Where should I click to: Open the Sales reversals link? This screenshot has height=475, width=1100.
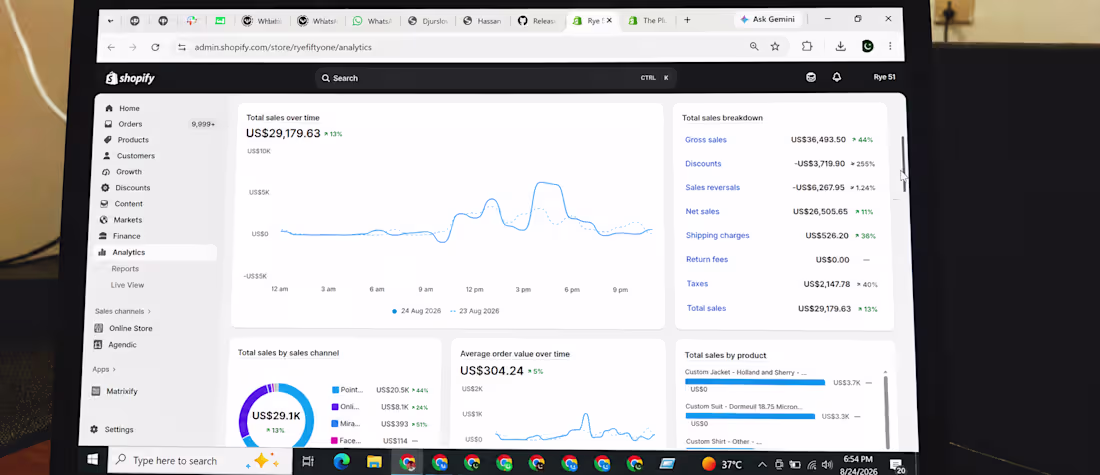coord(713,187)
